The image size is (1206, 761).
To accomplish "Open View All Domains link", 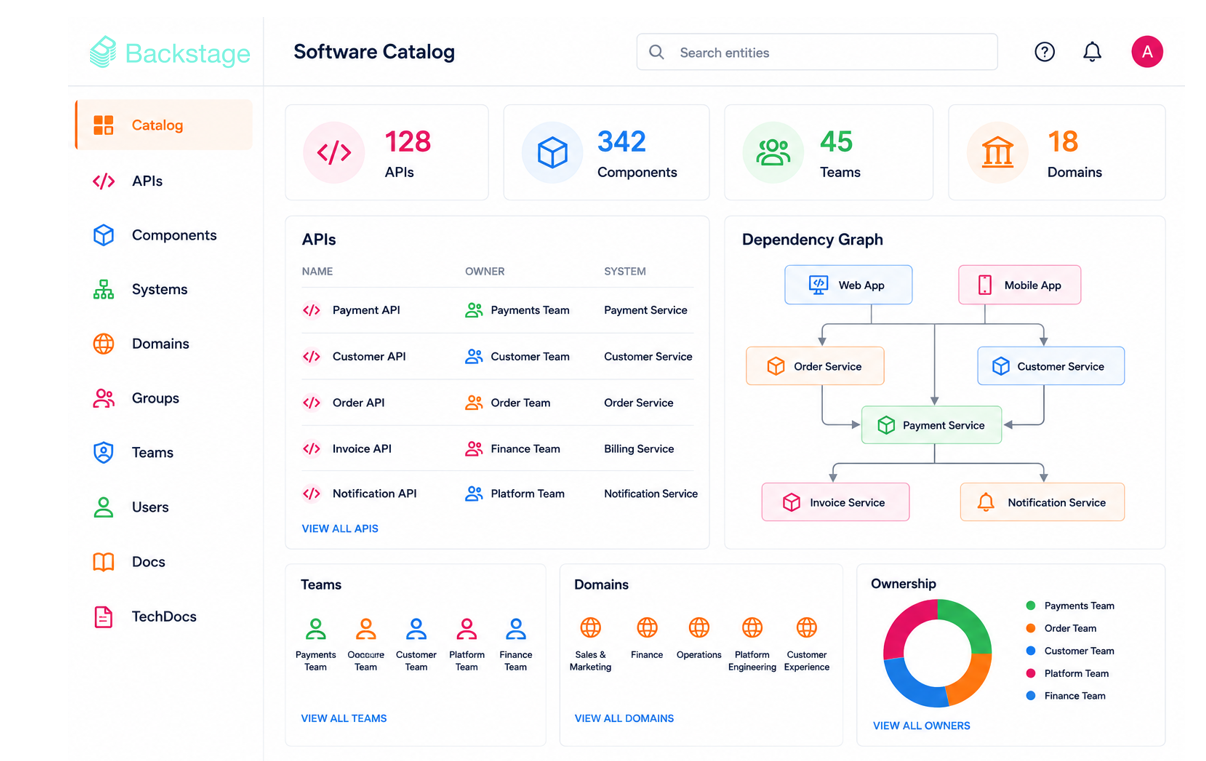I will click(624, 718).
